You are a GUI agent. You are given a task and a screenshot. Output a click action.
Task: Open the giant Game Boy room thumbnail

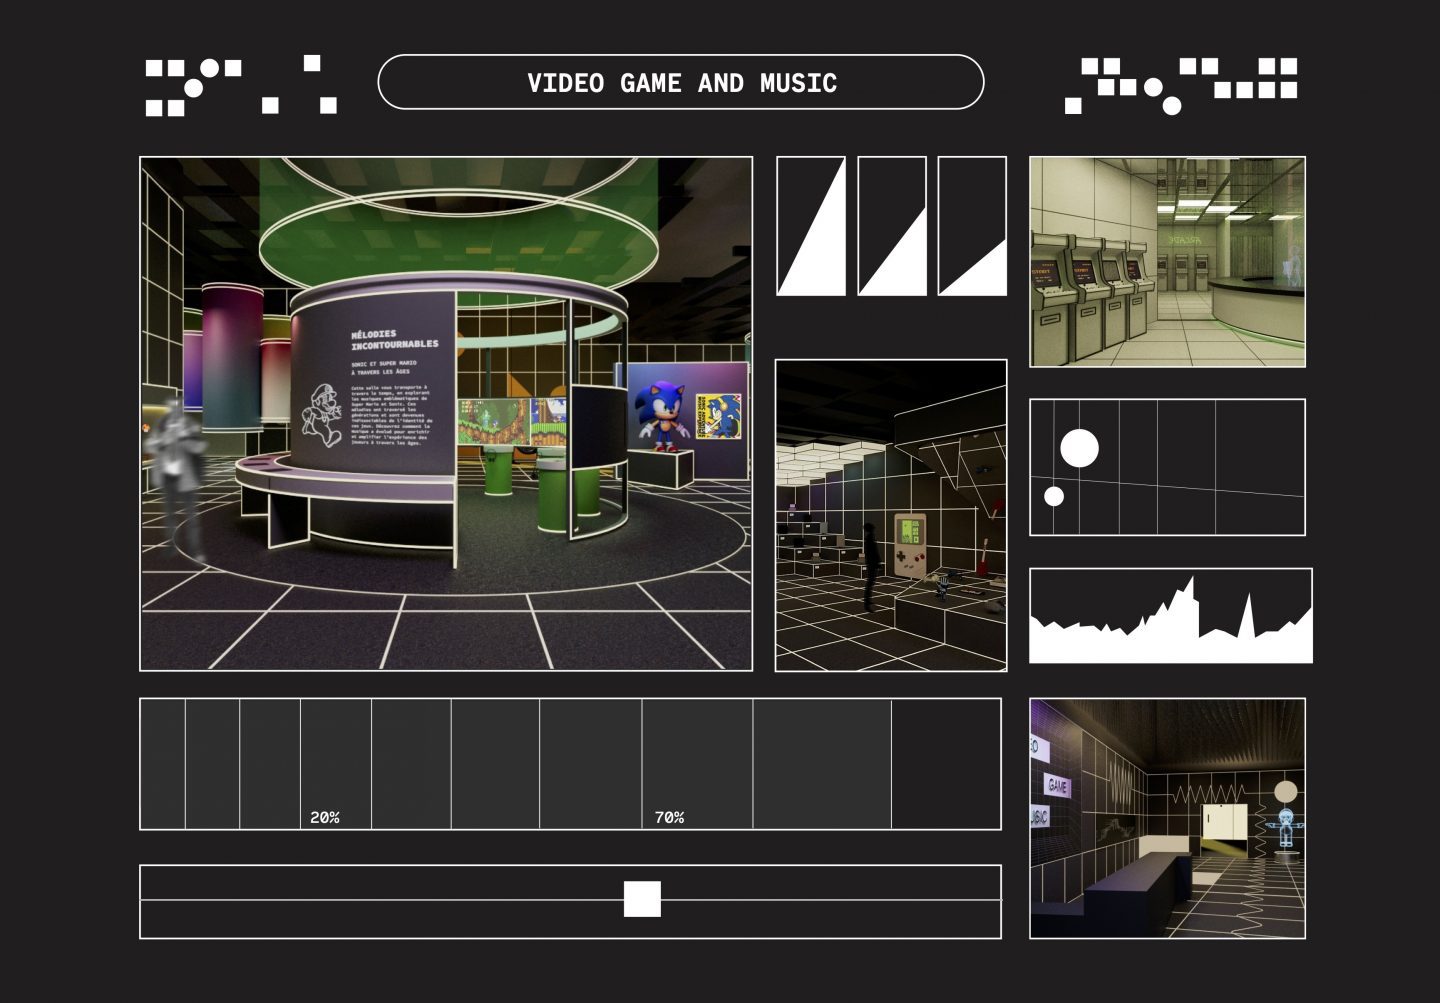(890, 515)
